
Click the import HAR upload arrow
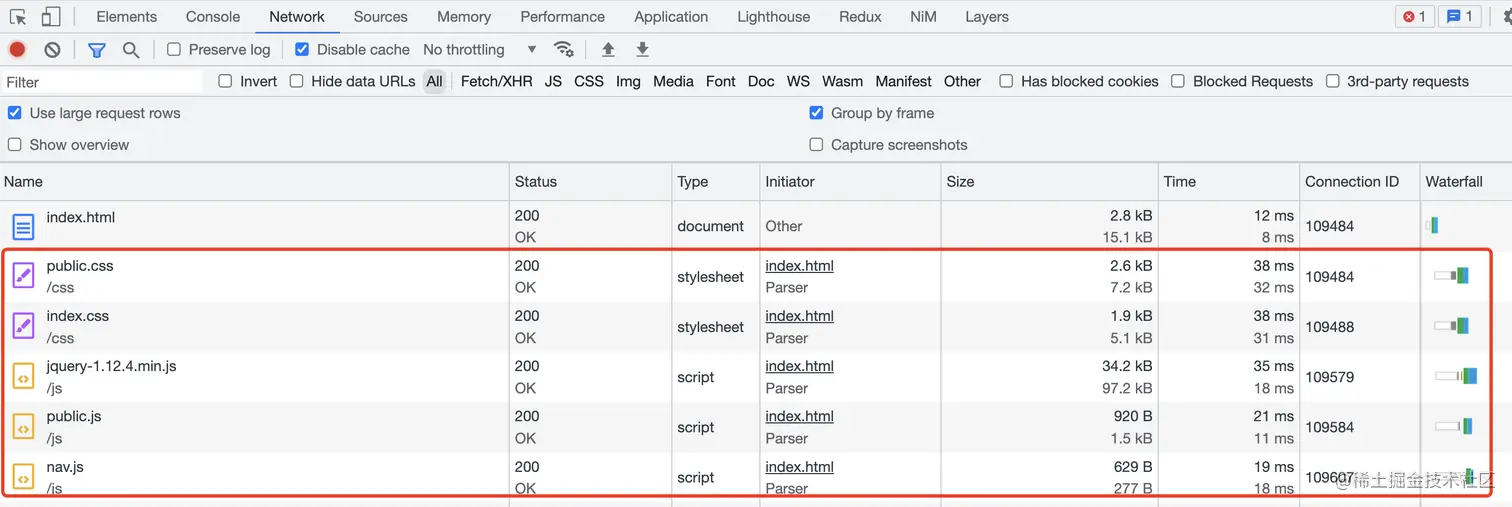tap(608, 49)
